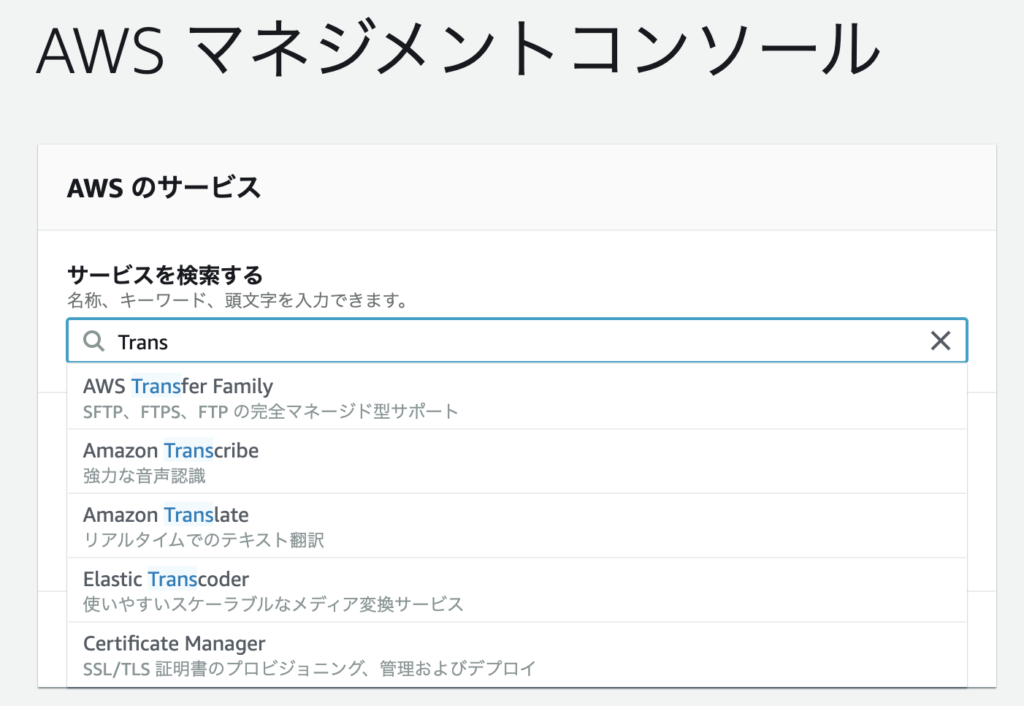Open Amazon Transcribe search result
Viewport: 1024px width, 706px height.
click(517, 462)
